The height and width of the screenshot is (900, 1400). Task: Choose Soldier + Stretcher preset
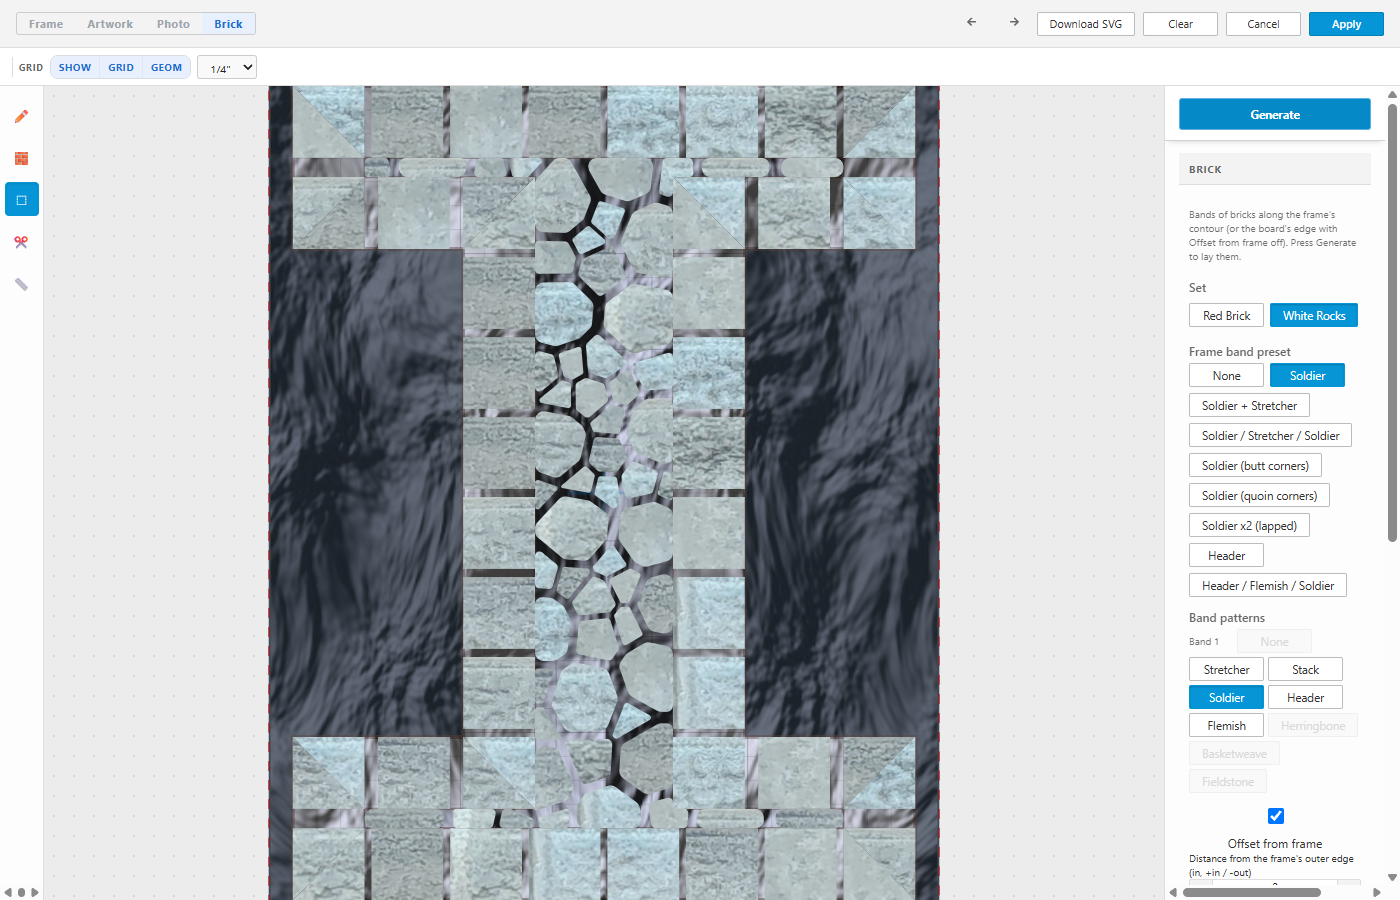[1249, 405]
